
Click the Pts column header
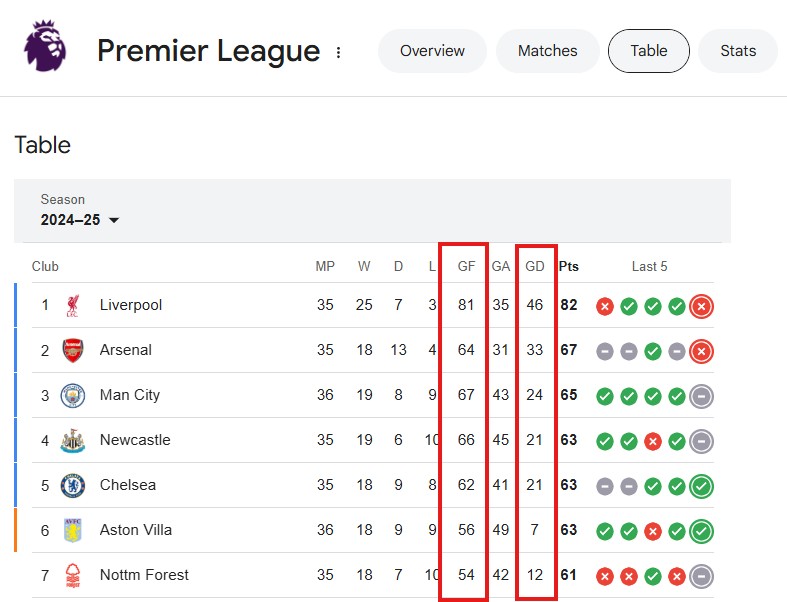tap(569, 267)
